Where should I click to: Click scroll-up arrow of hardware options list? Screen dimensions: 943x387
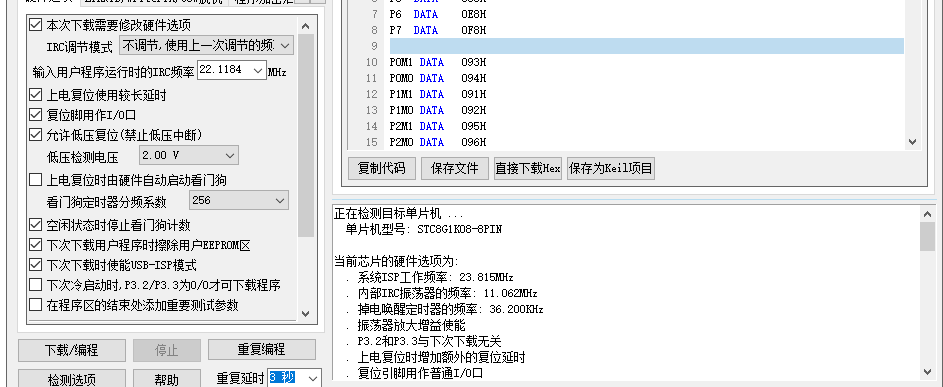[306, 26]
